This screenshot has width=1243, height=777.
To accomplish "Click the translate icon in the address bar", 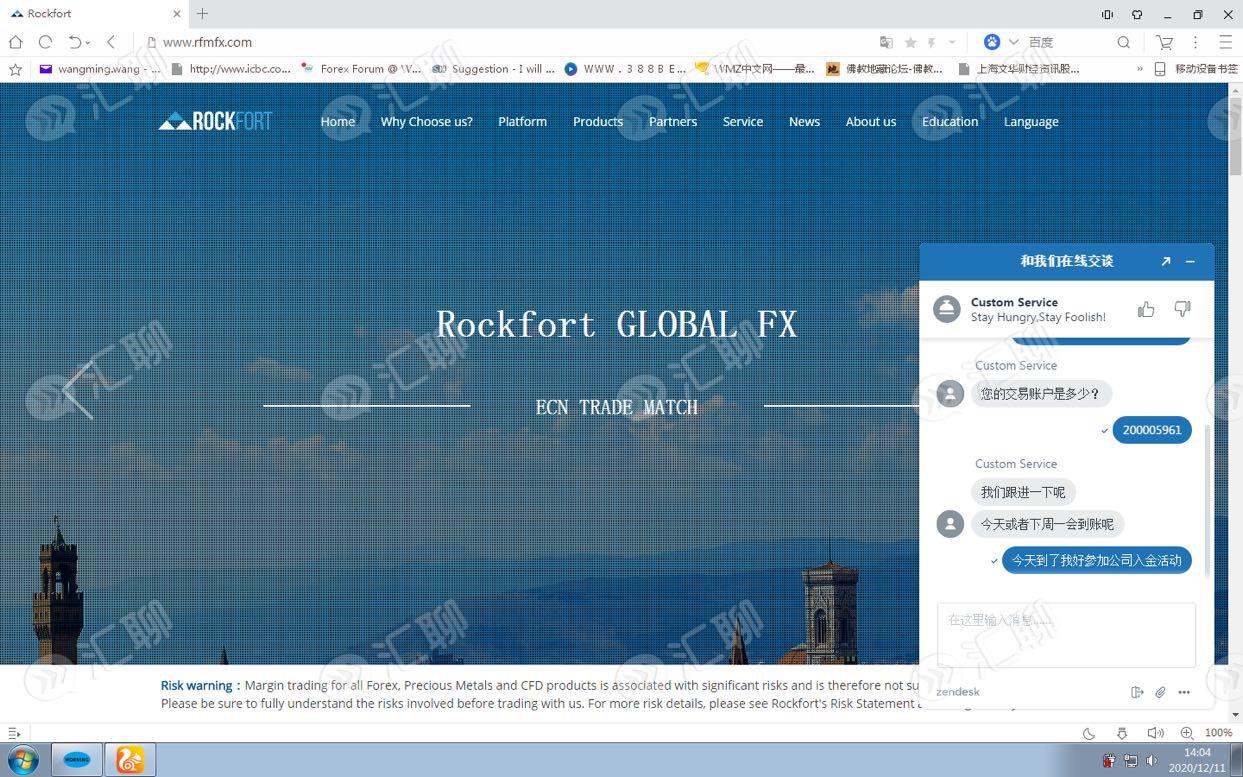I will (x=885, y=42).
